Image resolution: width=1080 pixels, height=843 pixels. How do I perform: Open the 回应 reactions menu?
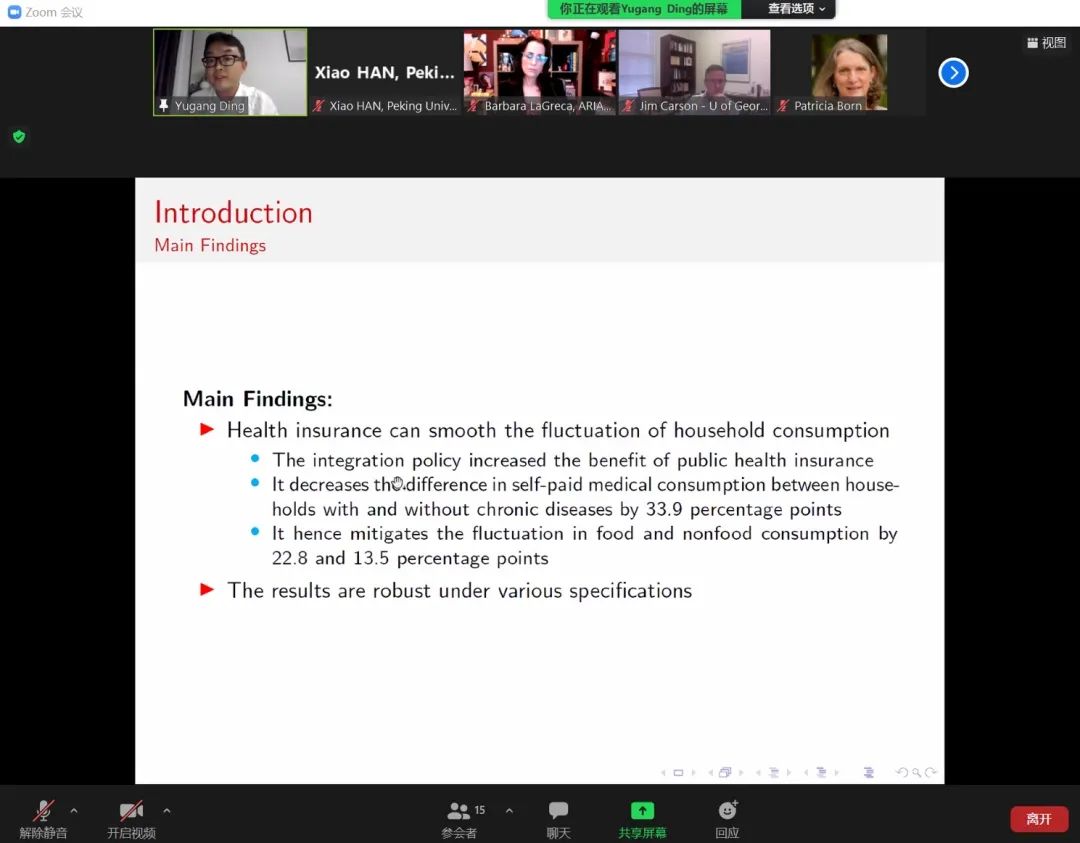(x=727, y=817)
